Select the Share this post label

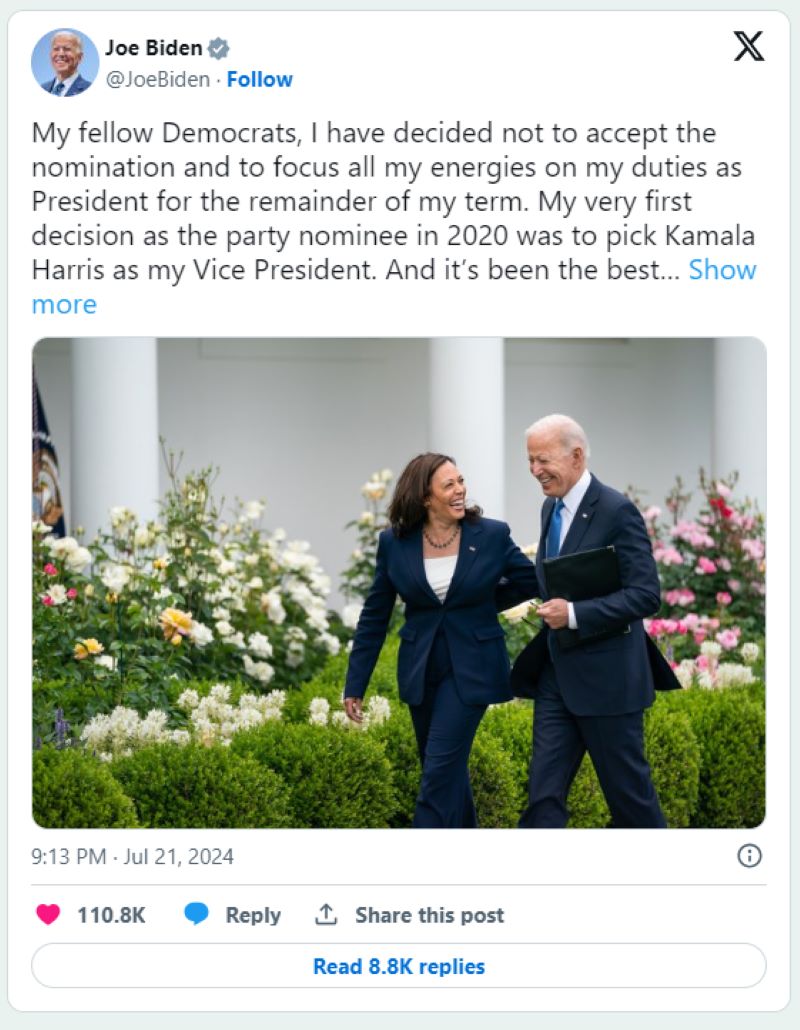coord(430,915)
